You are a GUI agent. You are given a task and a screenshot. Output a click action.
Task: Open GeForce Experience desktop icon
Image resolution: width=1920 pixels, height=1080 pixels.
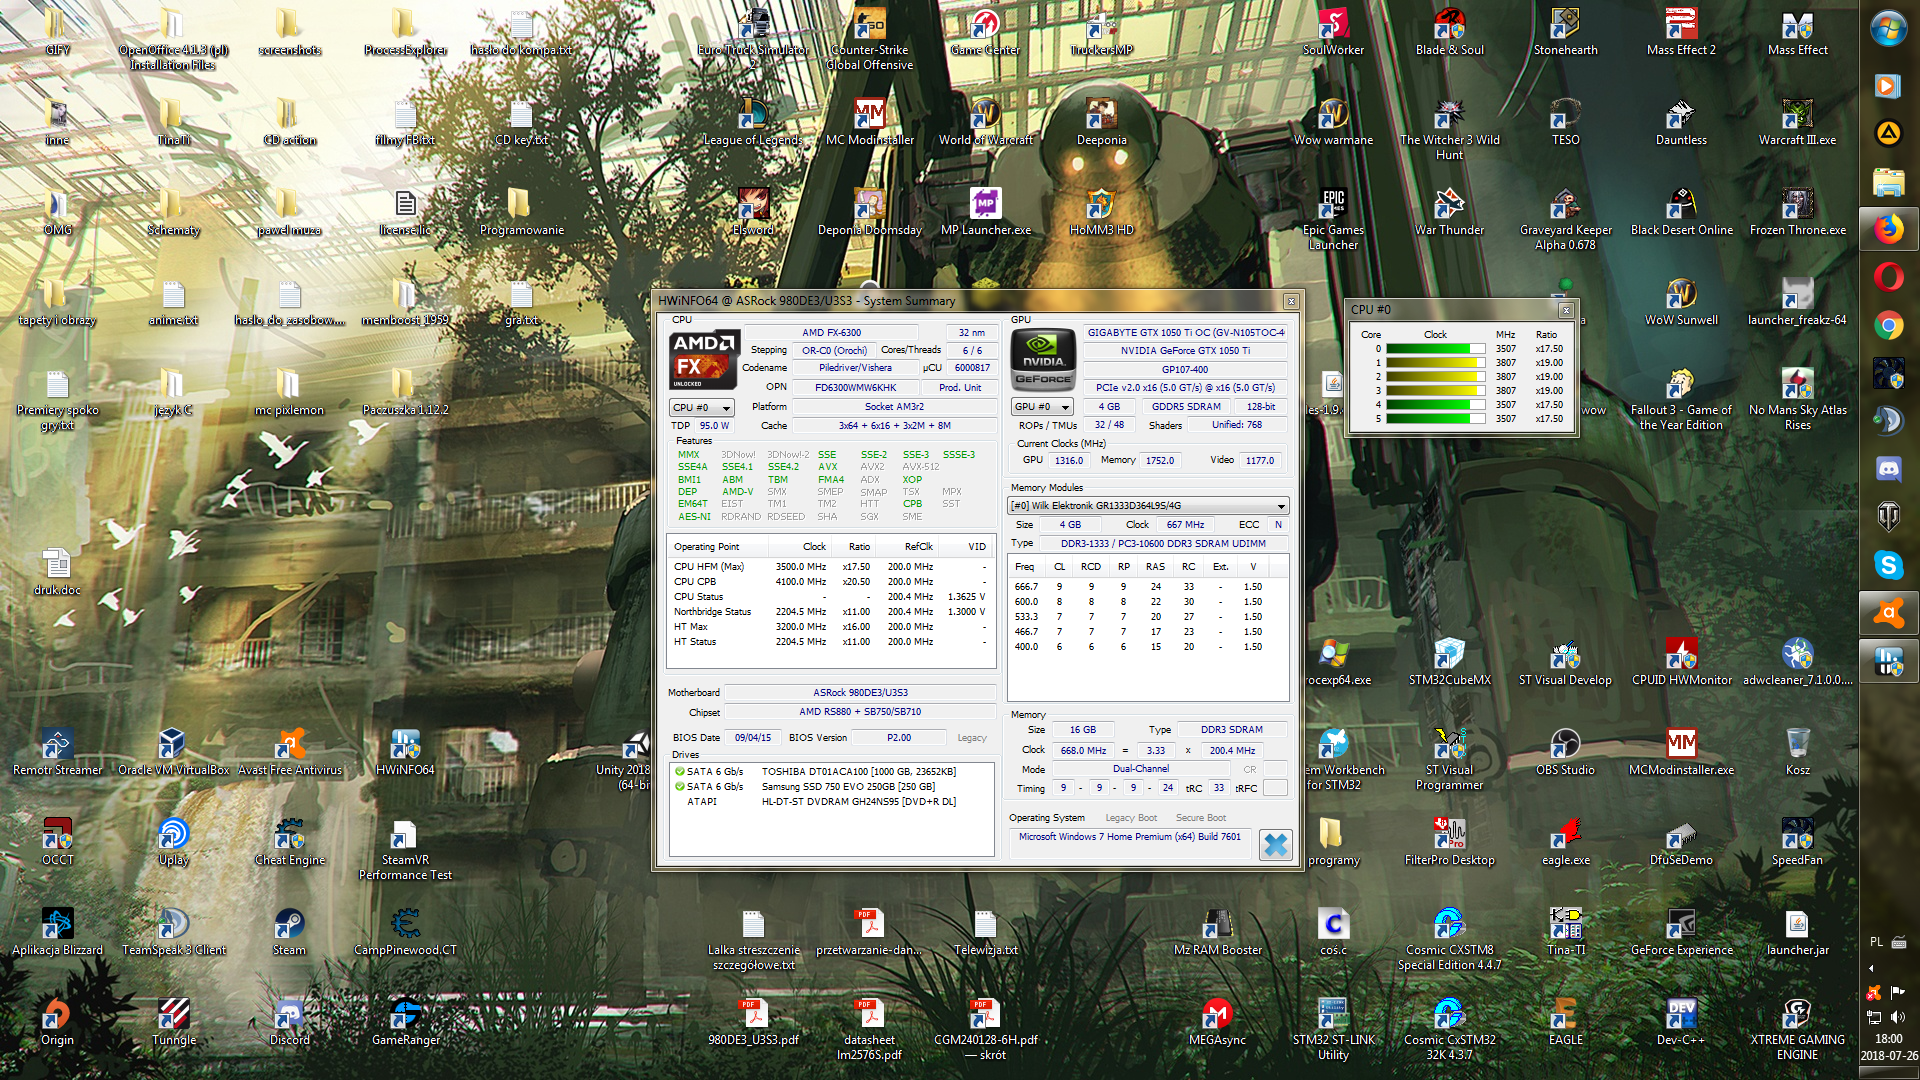coord(1681,931)
